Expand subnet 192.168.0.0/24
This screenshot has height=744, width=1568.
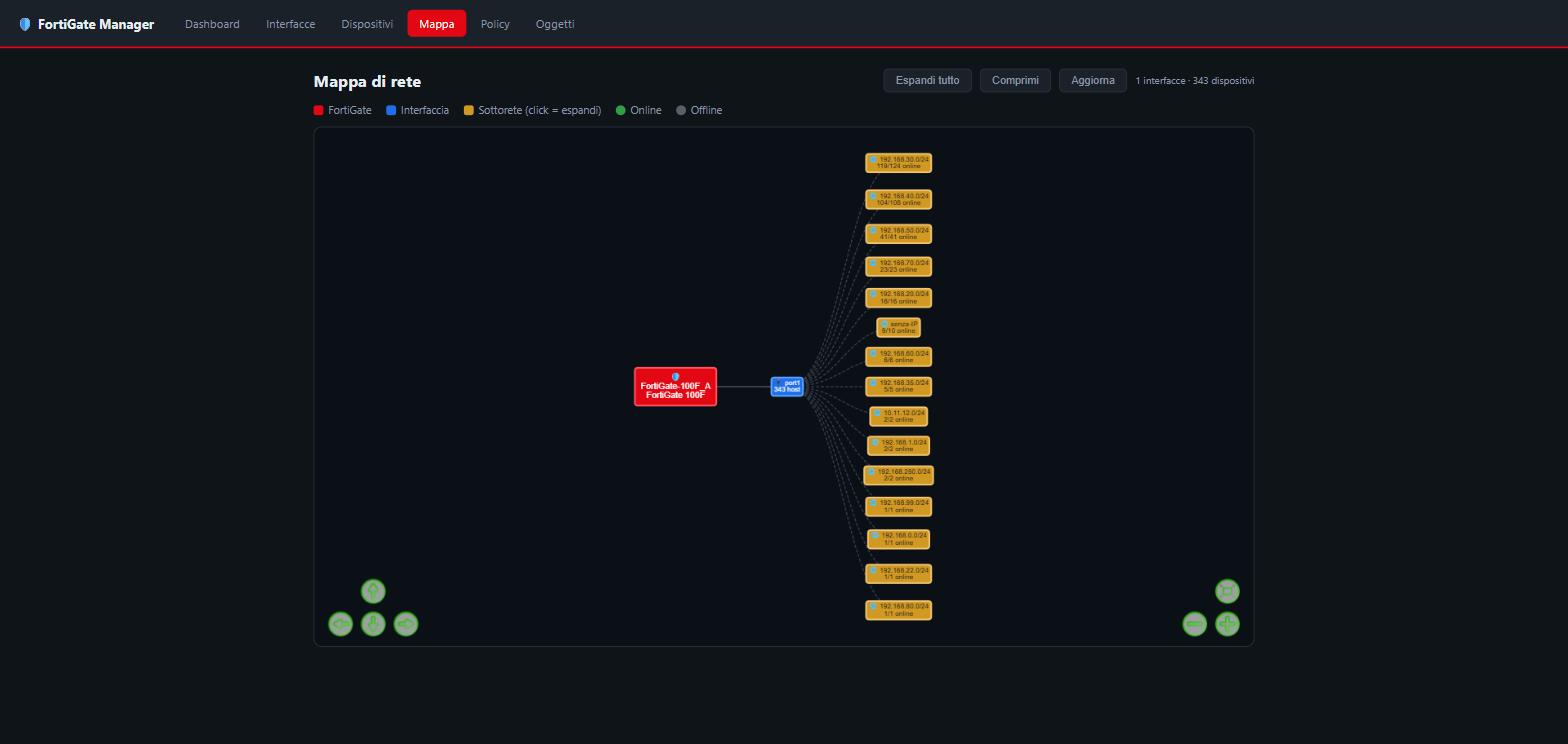pyautogui.click(x=898, y=540)
